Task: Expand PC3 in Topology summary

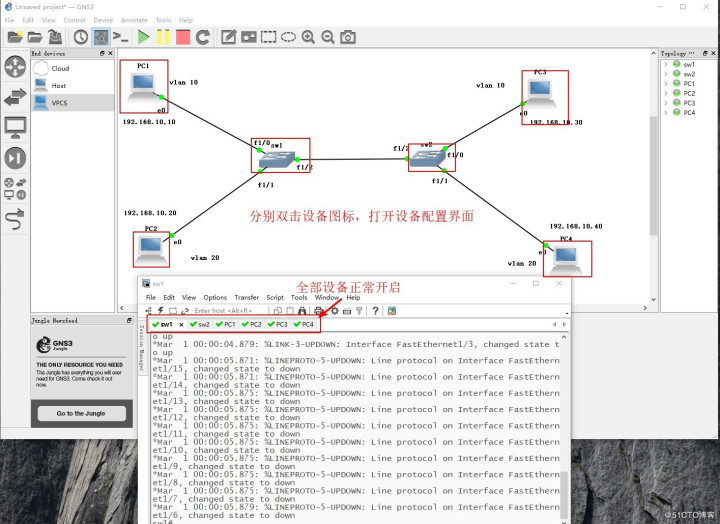Action: coord(666,103)
